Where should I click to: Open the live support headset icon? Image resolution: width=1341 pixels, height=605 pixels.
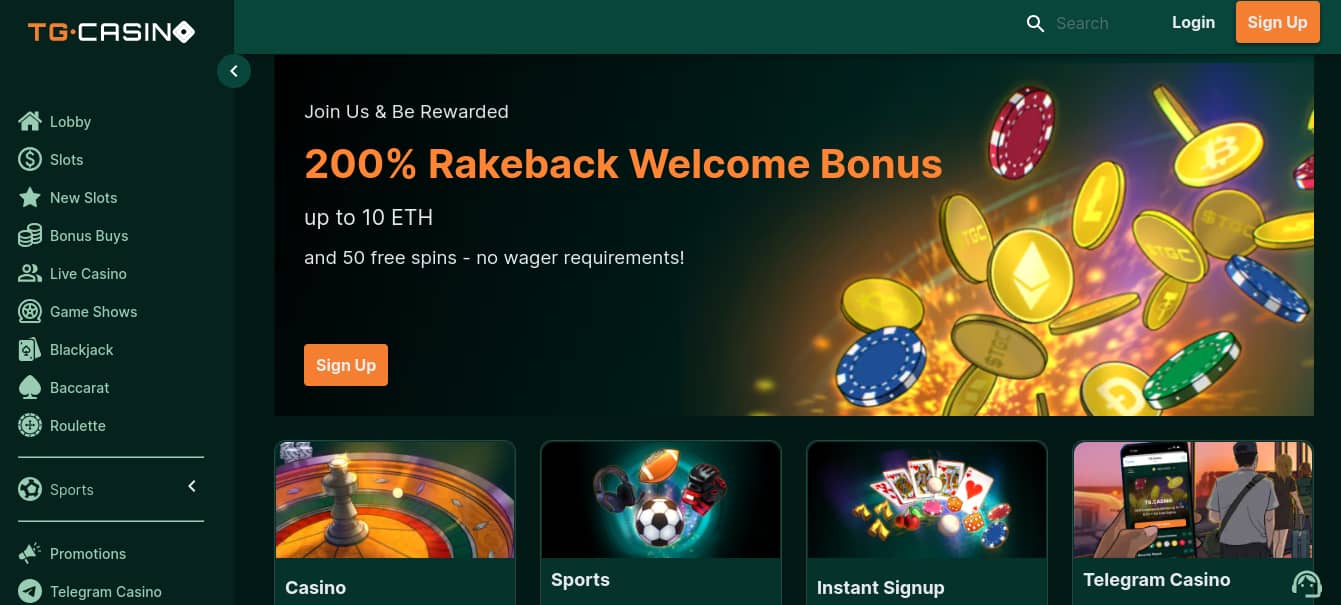pyautogui.click(x=1306, y=584)
